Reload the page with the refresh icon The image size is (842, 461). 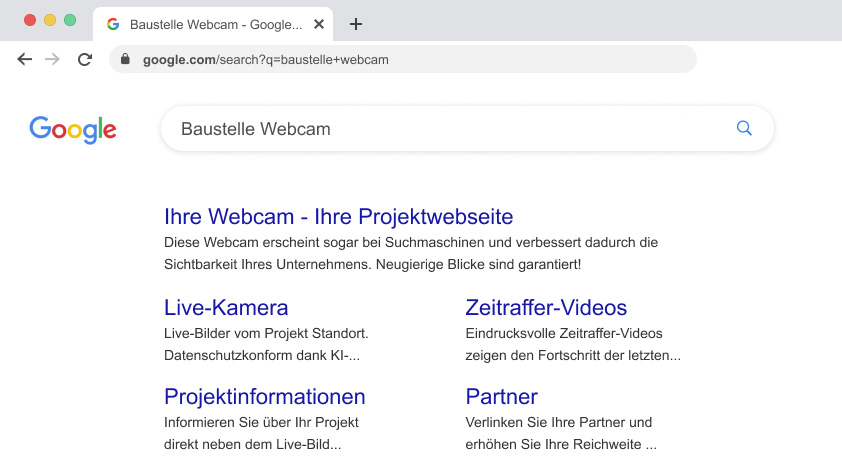pyautogui.click(x=85, y=59)
